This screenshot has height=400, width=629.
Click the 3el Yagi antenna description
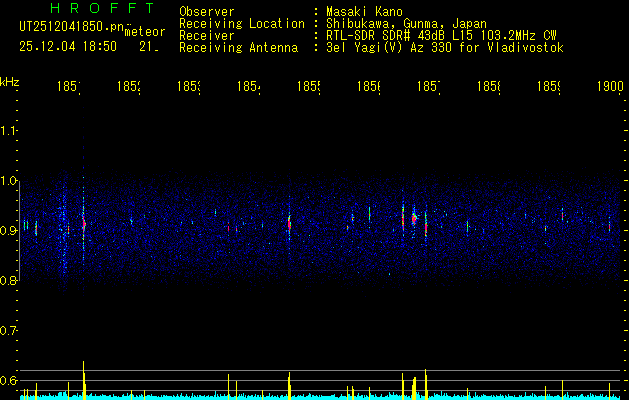click(x=445, y=48)
